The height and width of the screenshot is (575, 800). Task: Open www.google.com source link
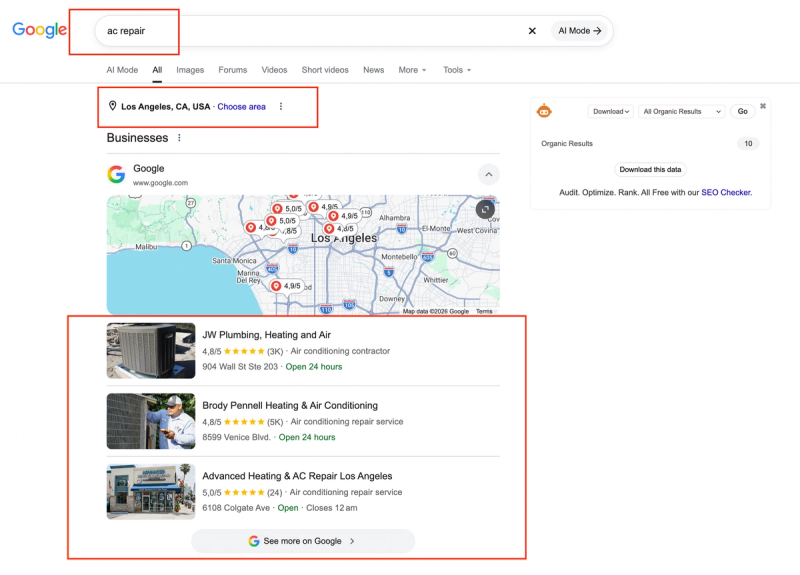160,183
